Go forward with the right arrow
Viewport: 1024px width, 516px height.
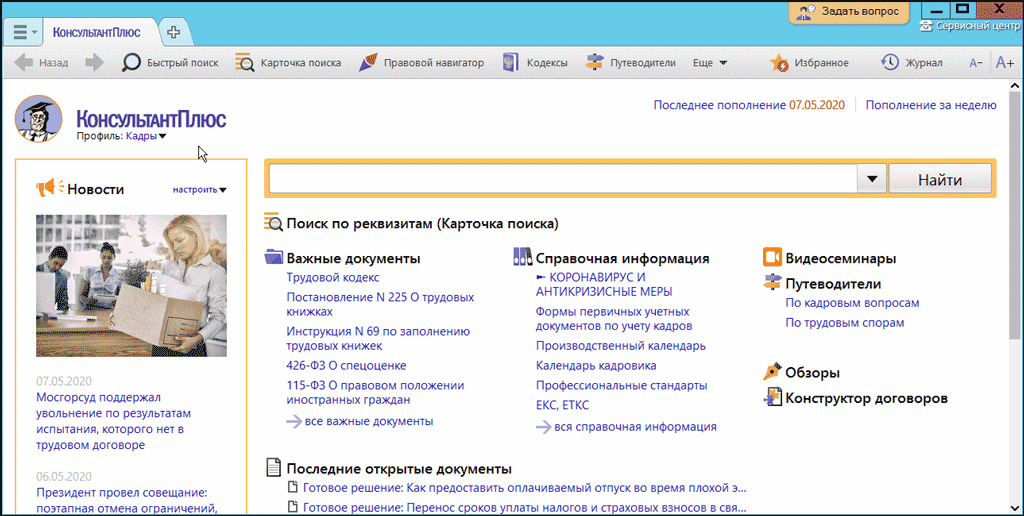tap(95, 63)
